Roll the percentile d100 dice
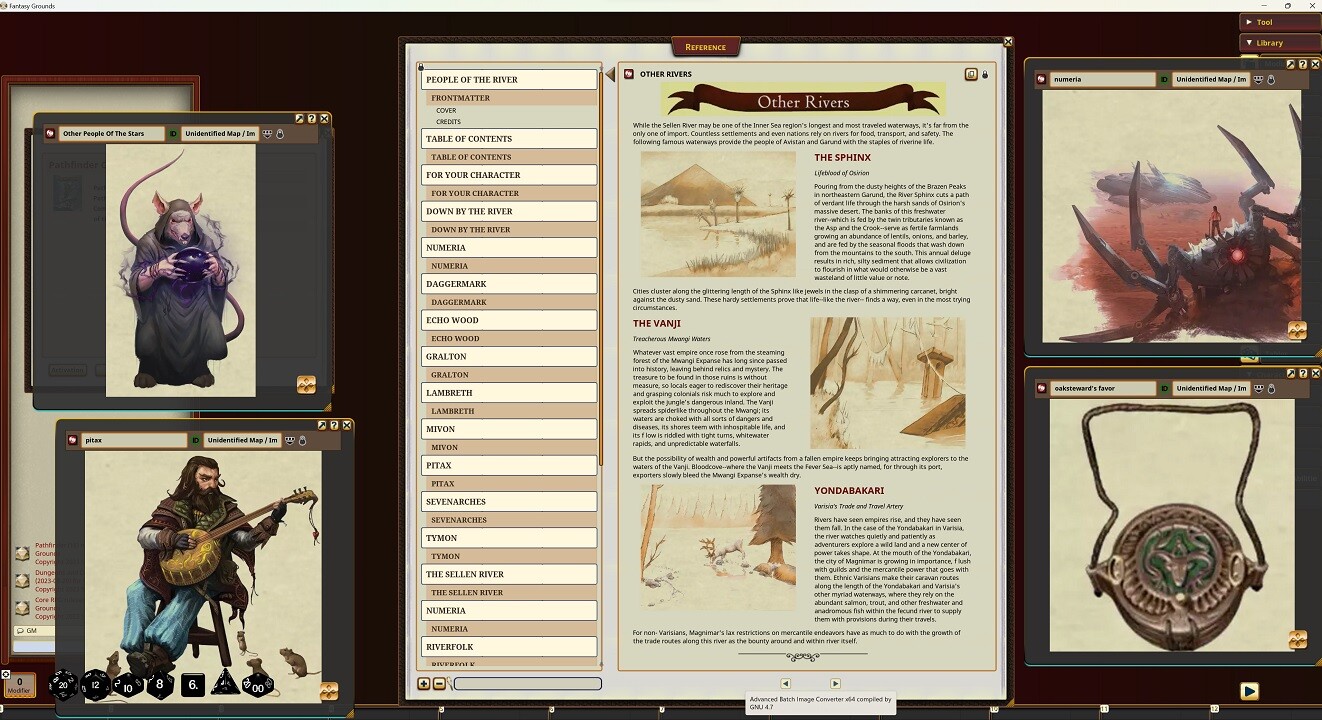This screenshot has width=1322, height=720. click(257, 687)
